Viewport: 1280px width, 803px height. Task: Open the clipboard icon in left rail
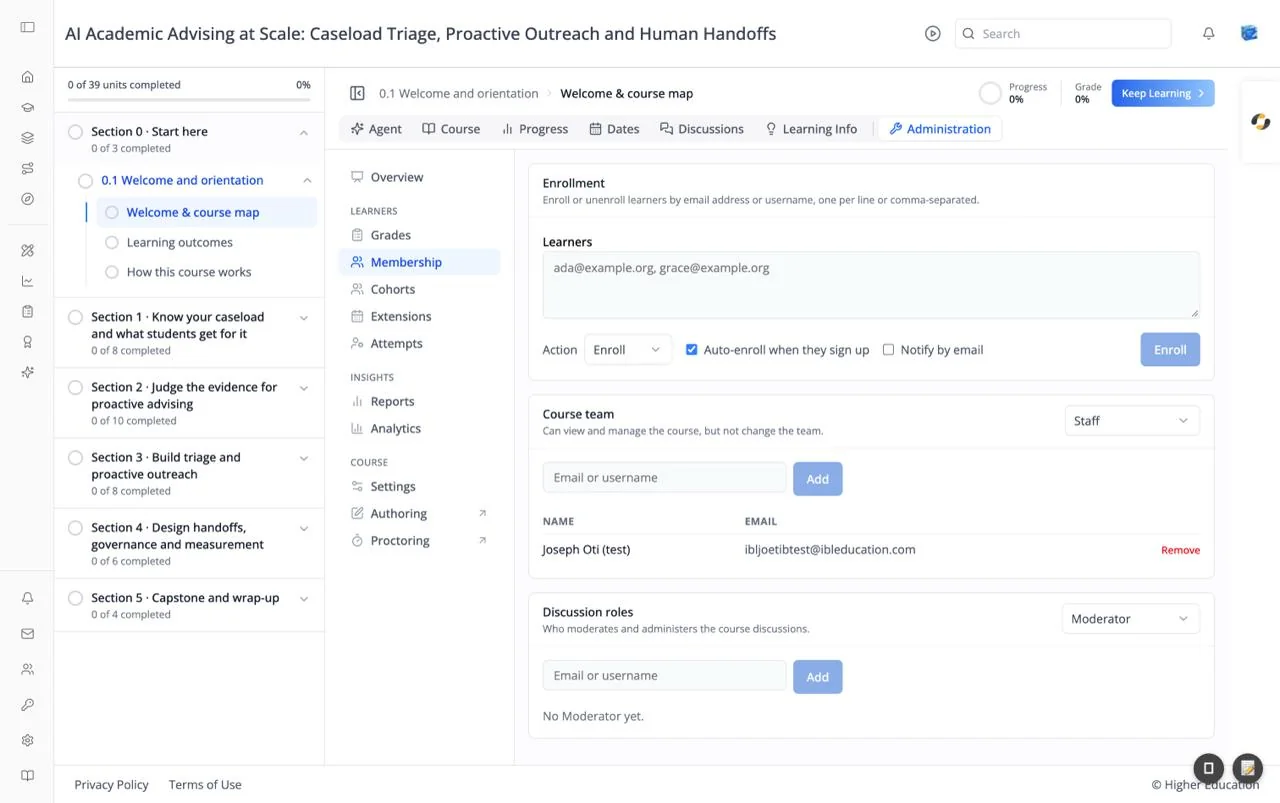point(27,311)
